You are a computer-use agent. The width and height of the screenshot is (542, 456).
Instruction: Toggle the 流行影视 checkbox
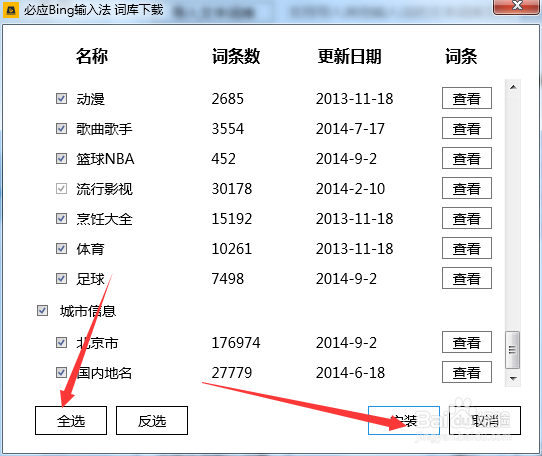coord(62,189)
